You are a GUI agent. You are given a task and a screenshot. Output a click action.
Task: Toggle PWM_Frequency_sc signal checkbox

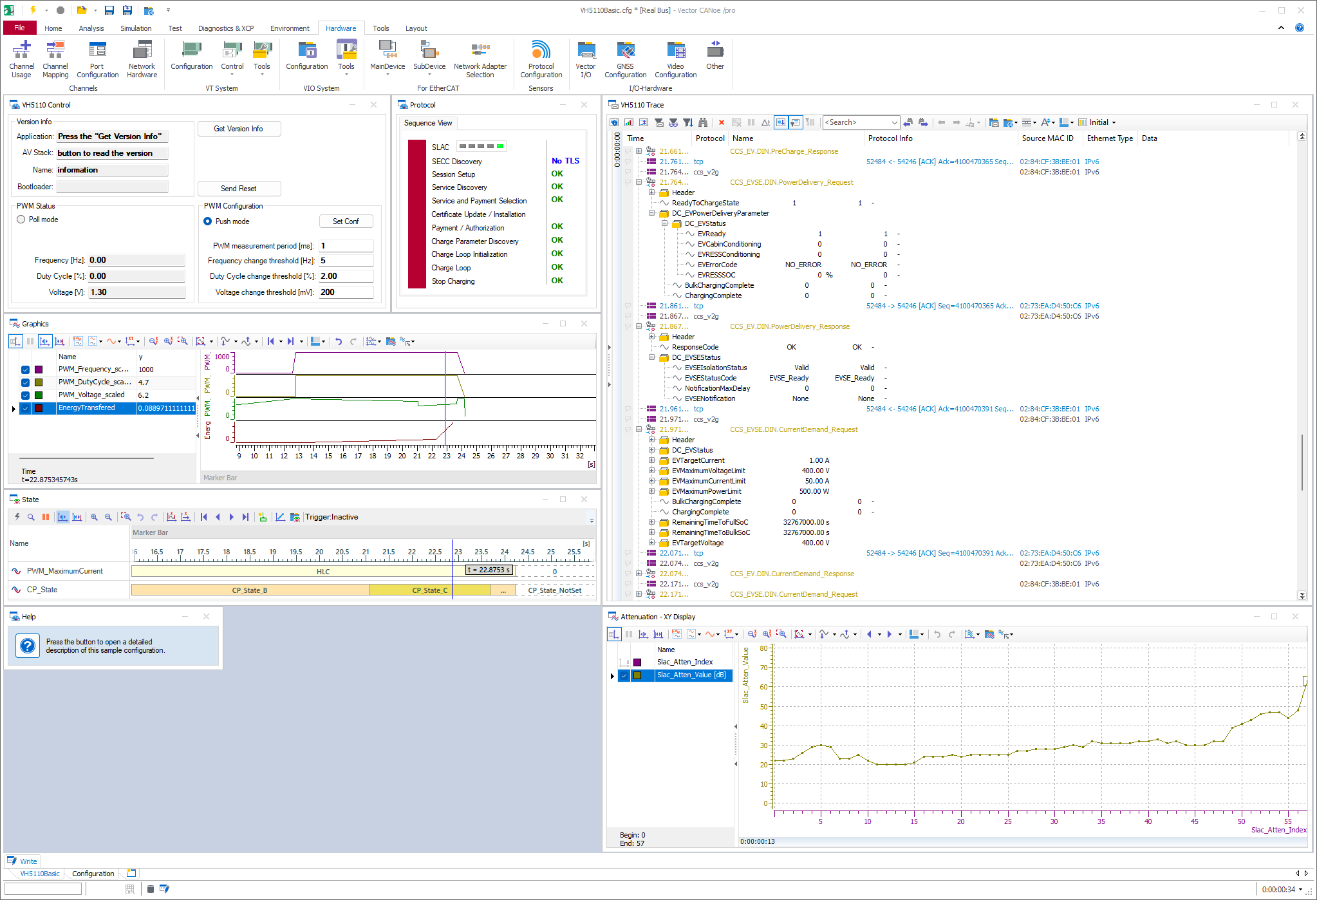tap(25, 369)
